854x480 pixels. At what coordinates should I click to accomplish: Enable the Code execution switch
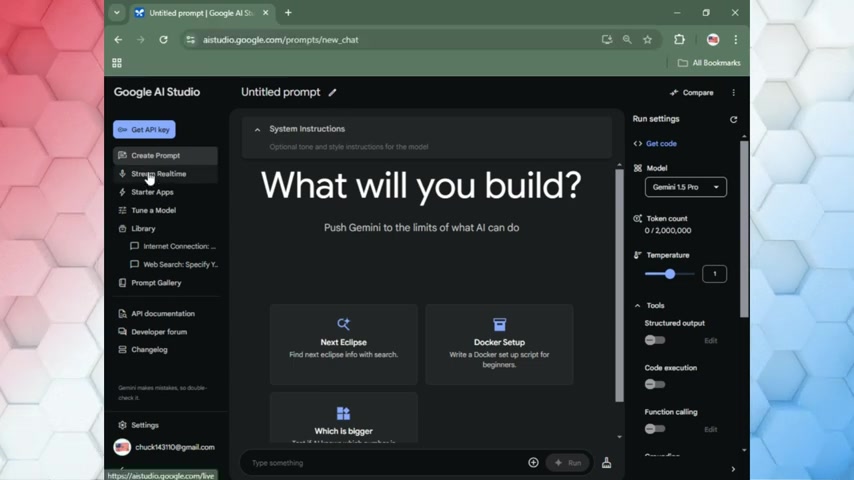[655, 385]
